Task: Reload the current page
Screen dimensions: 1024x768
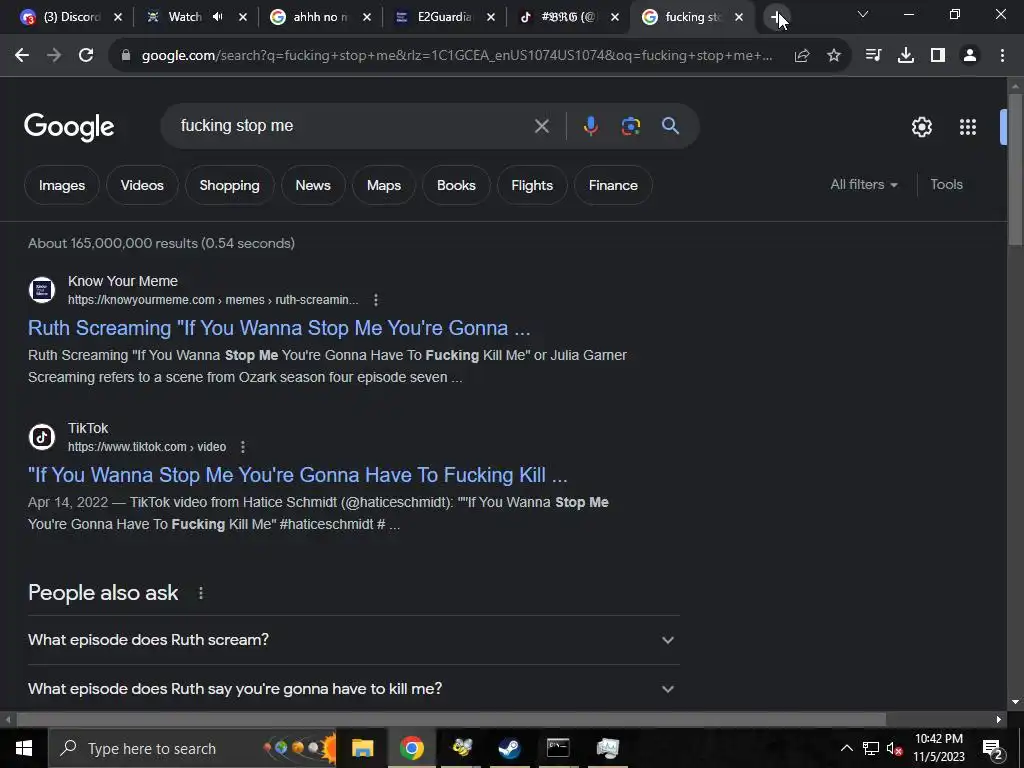Action: pyautogui.click(x=86, y=56)
